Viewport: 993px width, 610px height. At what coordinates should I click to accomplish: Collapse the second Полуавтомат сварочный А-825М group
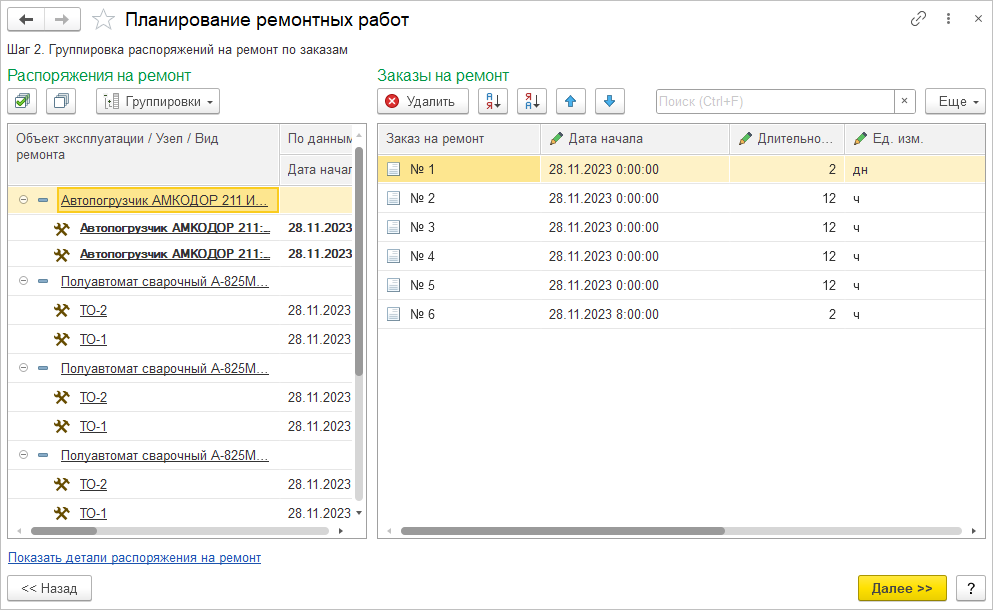[x=23, y=368]
